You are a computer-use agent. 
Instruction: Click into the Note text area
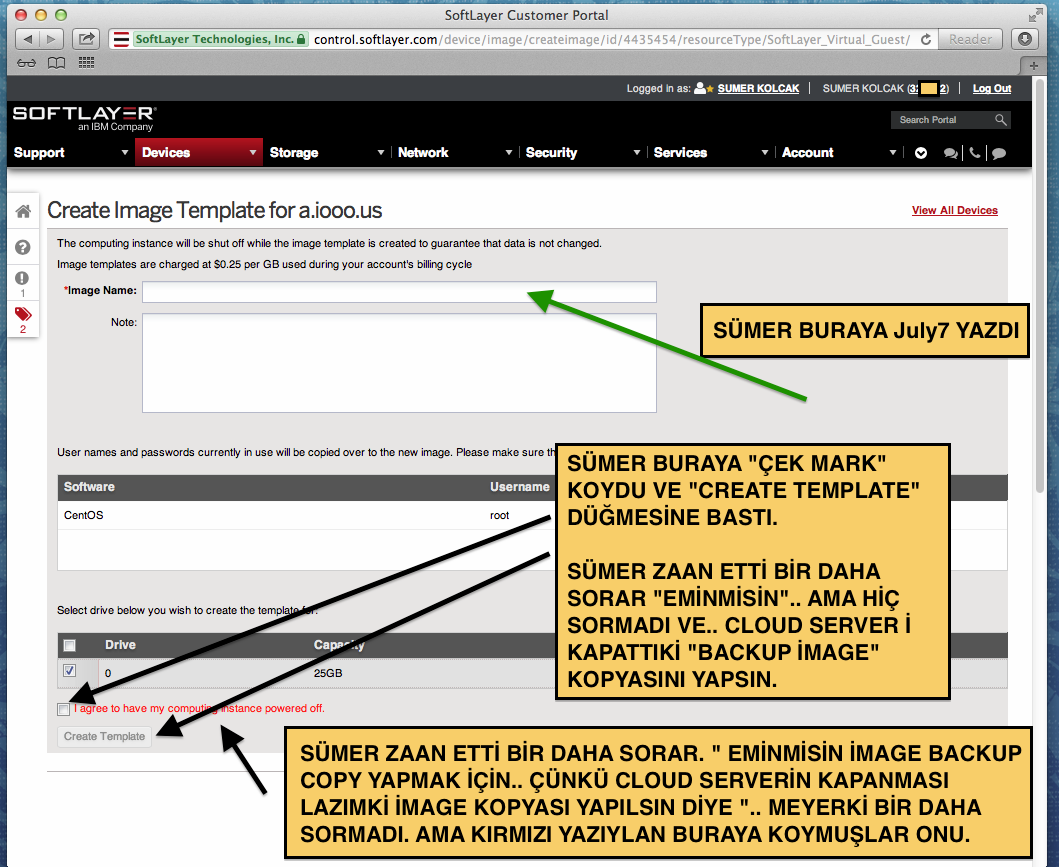pyautogui.click(x=399, y=363)
